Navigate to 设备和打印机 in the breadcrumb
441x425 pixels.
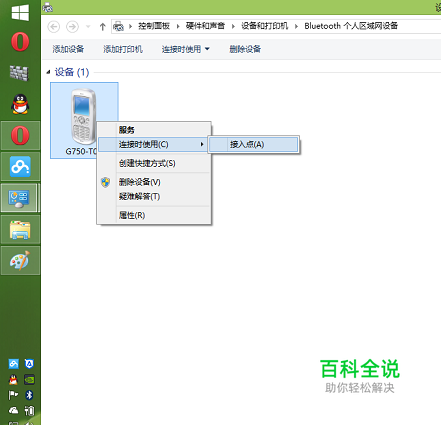tap(265, 26)
